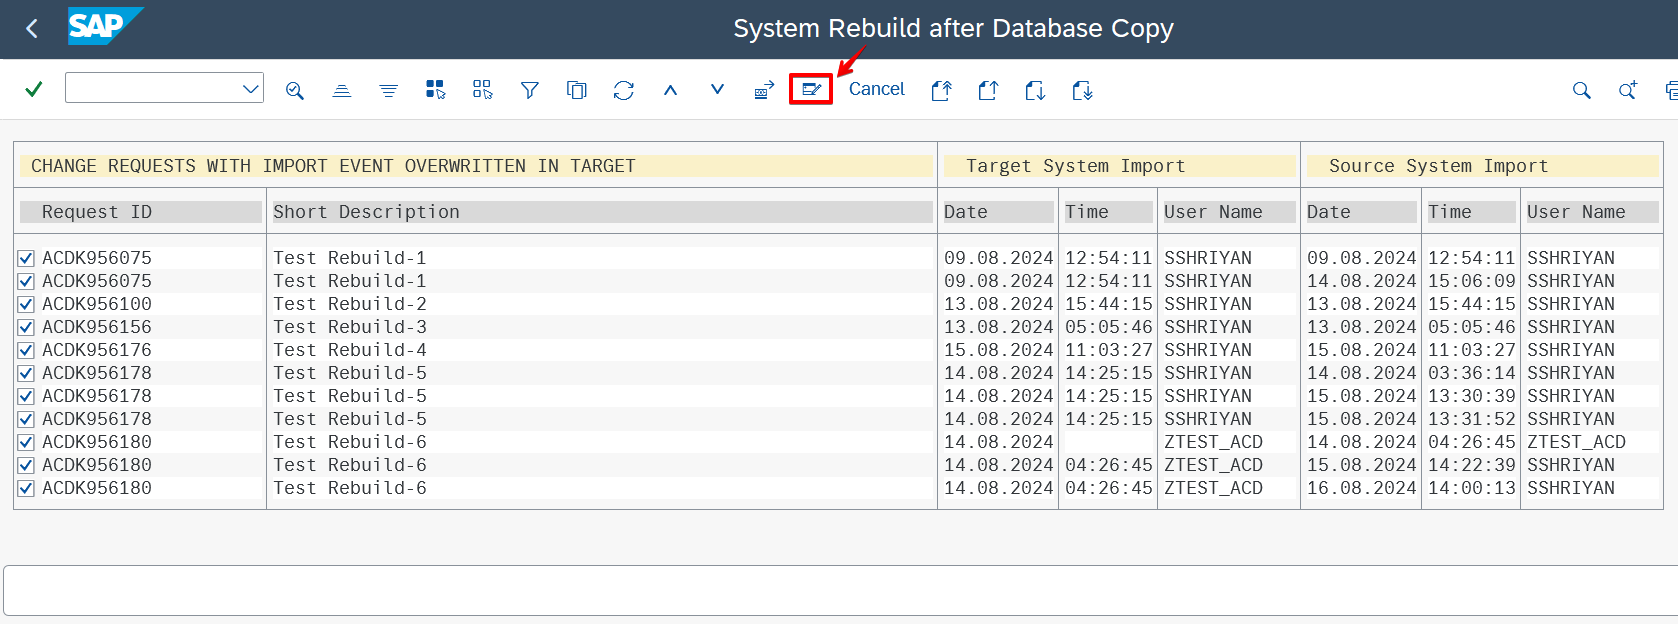Click the bottom status message bar
Screen dimensions: 1678x624
(840, 590)
